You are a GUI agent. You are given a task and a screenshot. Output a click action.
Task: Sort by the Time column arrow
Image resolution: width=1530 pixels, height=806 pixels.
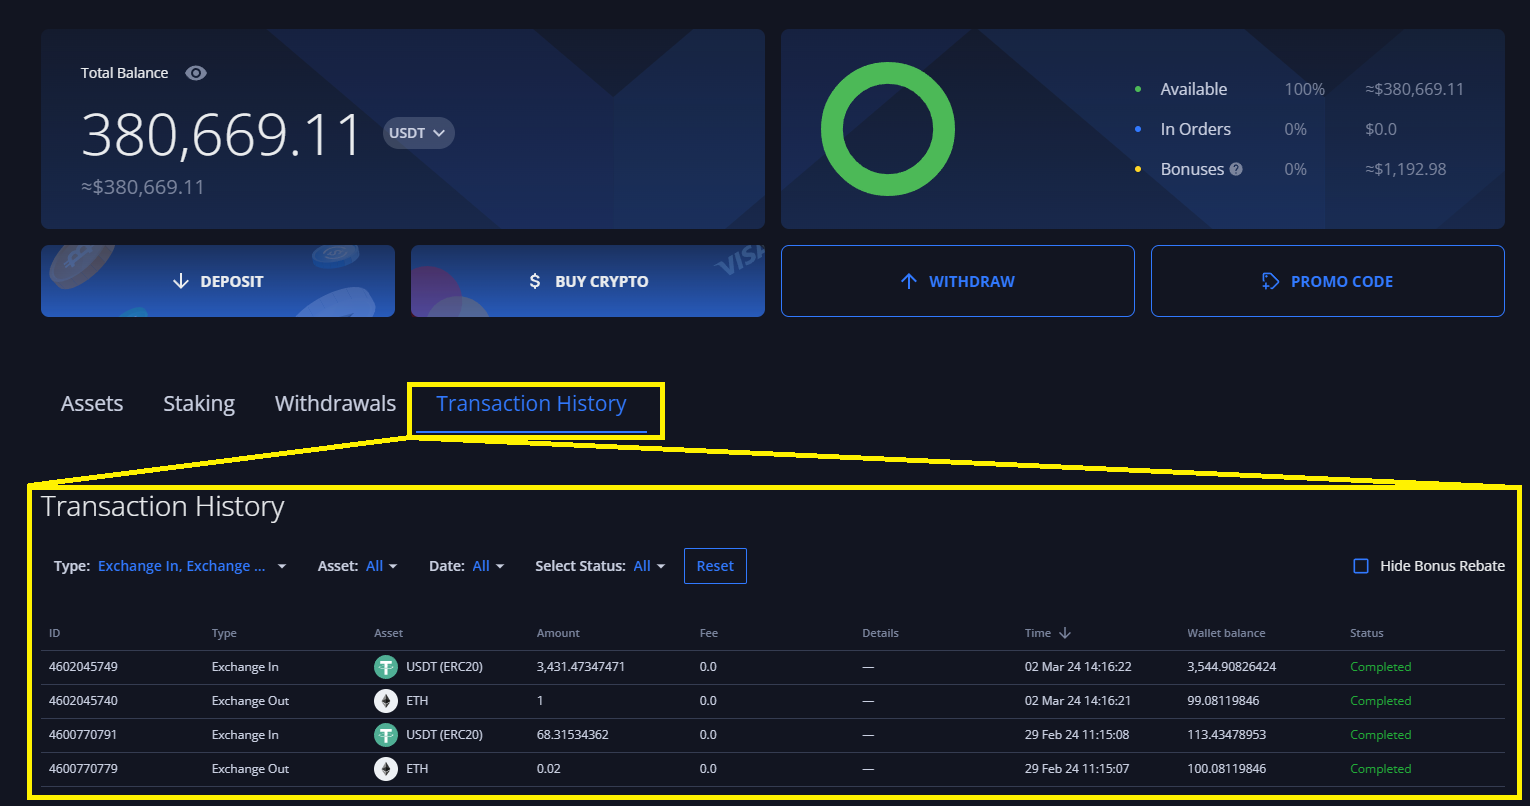[x=1065, y=633]
